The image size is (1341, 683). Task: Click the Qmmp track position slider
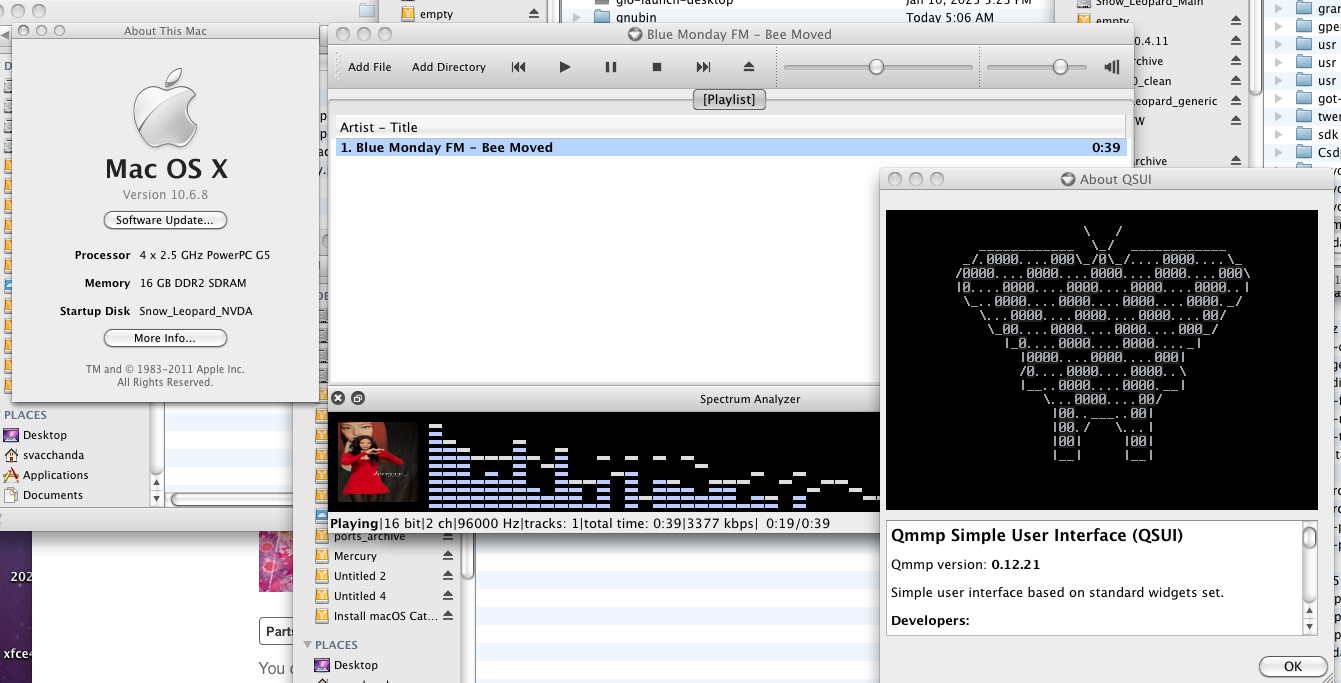point(878,67)
